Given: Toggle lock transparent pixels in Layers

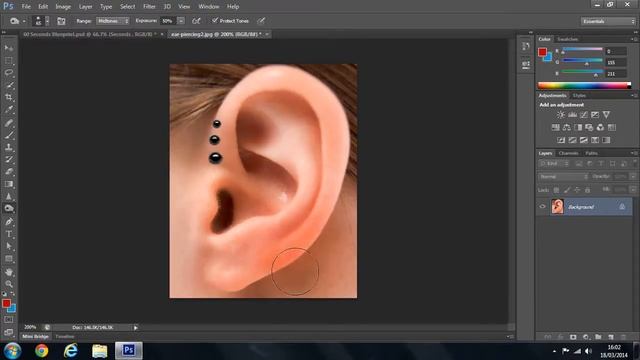Looking at the screenshot, I should 556,190.
